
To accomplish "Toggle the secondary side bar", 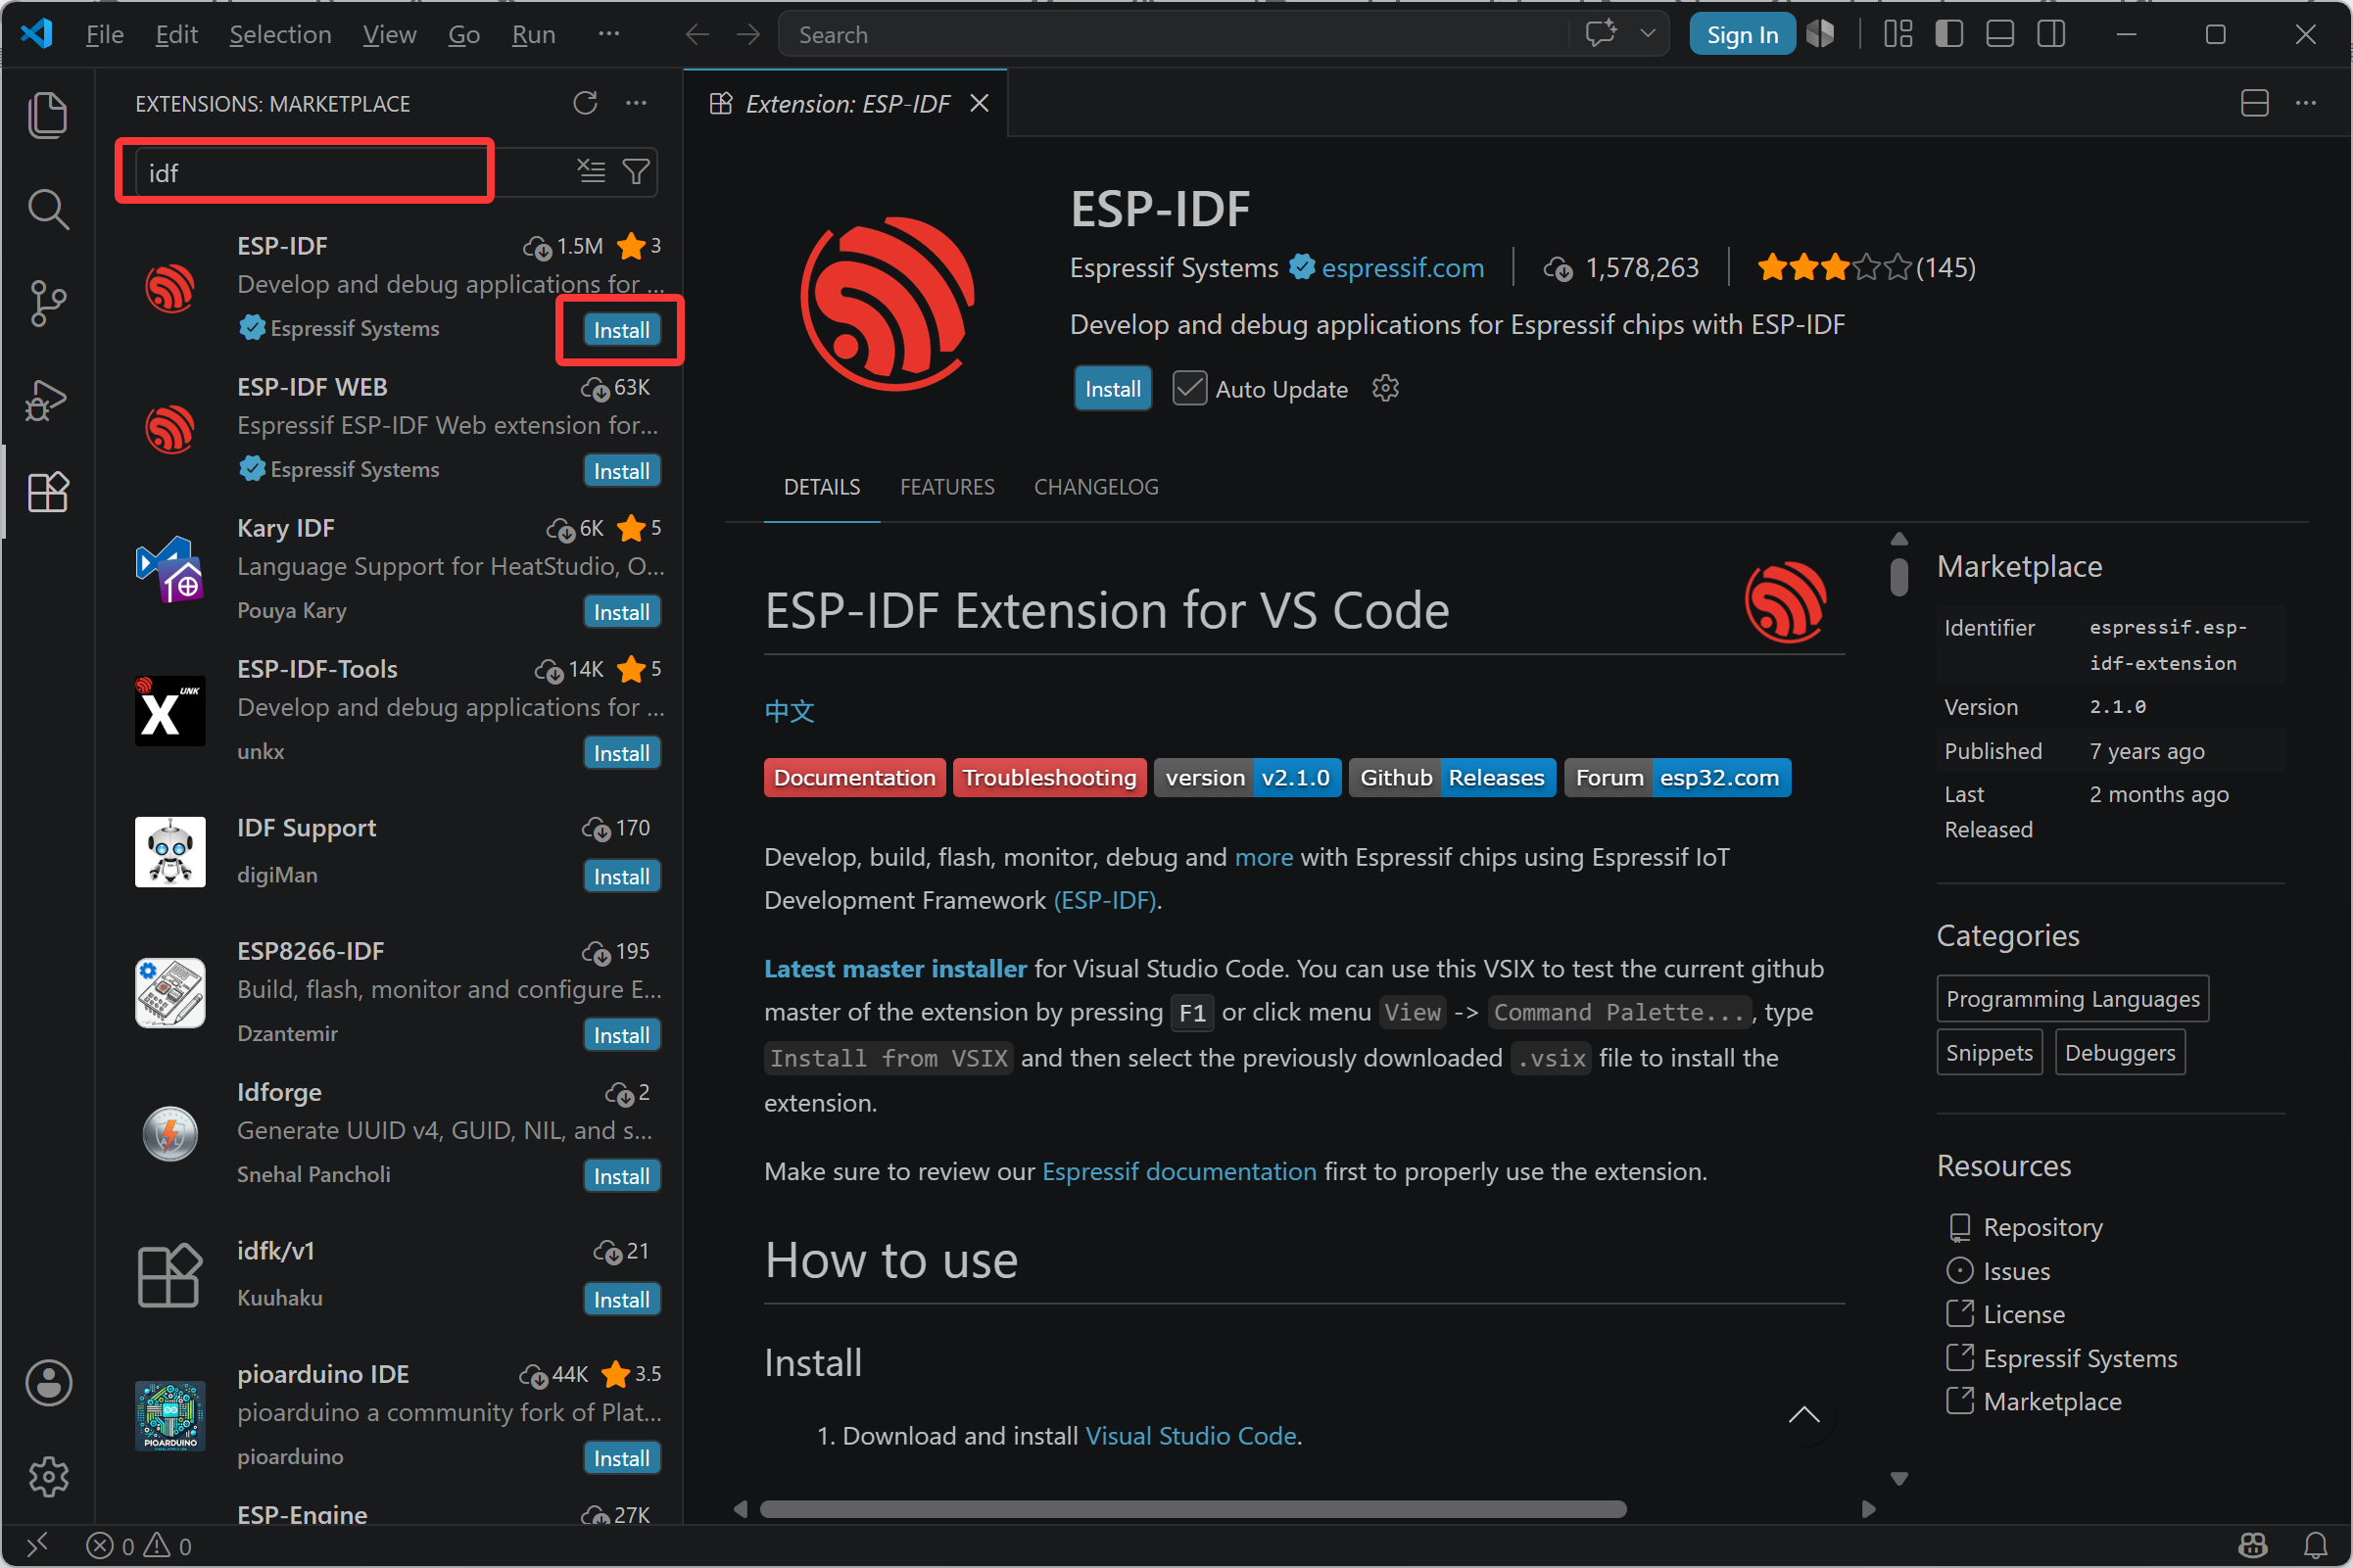I will [x=2051, y=34].
